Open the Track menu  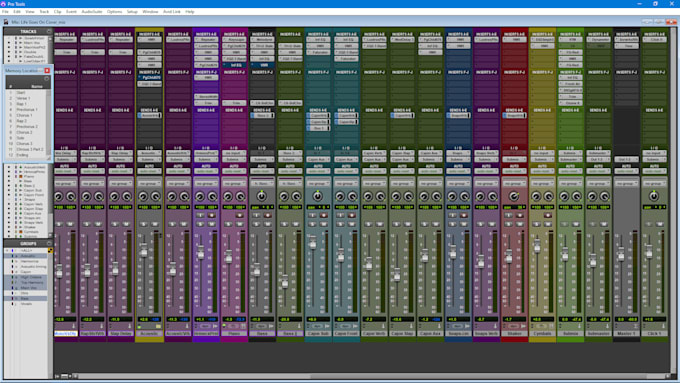(44, 12)
